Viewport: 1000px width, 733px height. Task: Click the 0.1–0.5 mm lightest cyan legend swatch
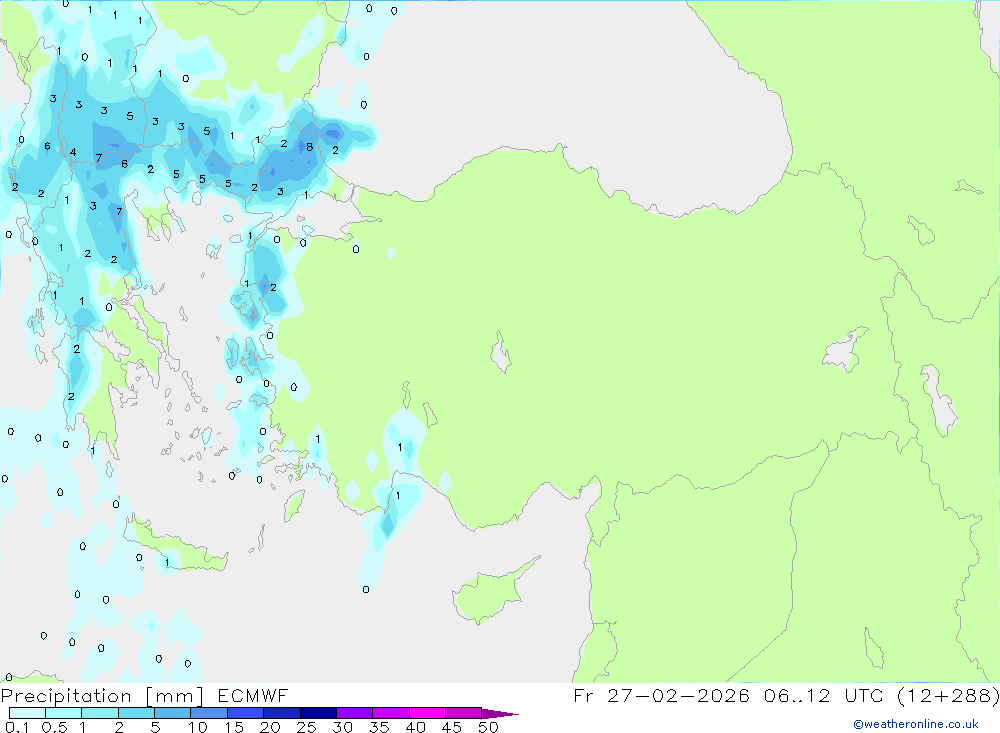pos(27,713)
